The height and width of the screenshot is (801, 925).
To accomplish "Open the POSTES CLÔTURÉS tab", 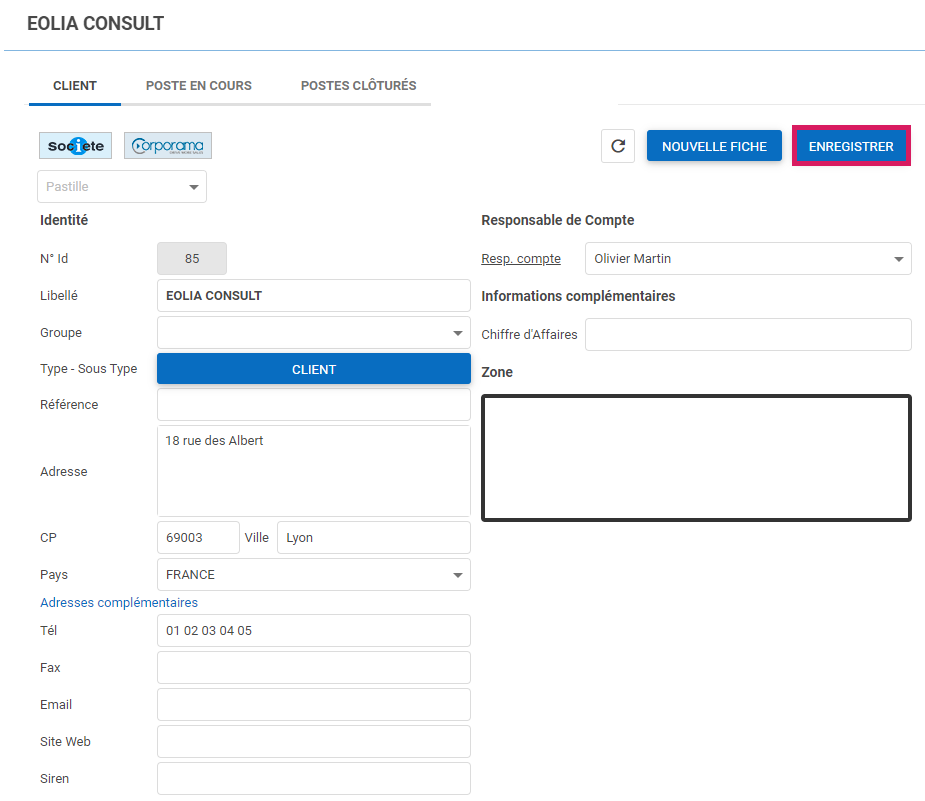I will tap(358, 86).
